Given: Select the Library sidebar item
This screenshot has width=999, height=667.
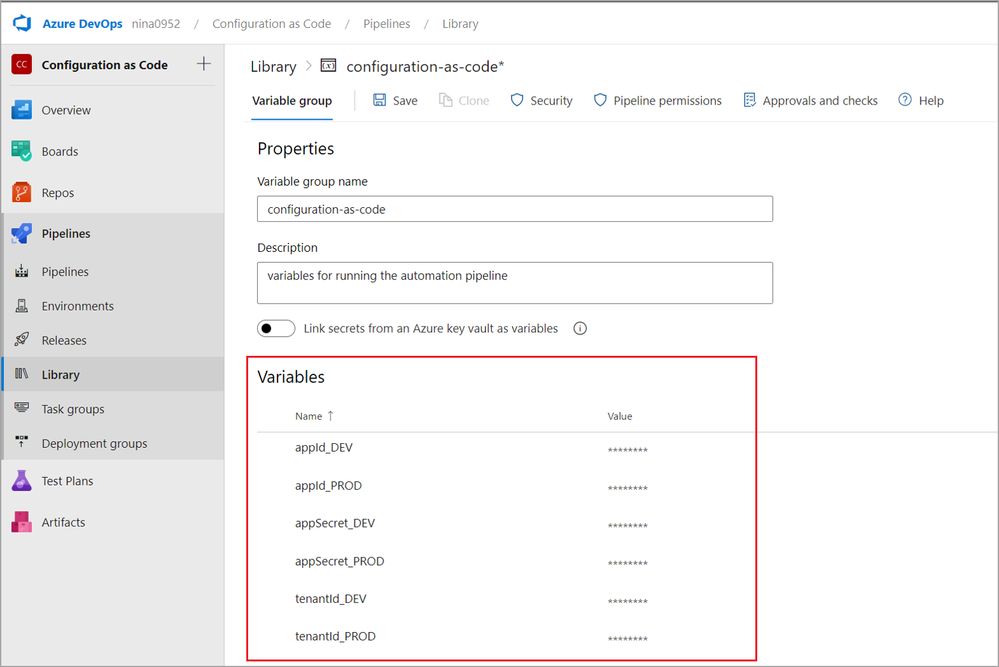Looking at the screenshot, I should 112,375.
